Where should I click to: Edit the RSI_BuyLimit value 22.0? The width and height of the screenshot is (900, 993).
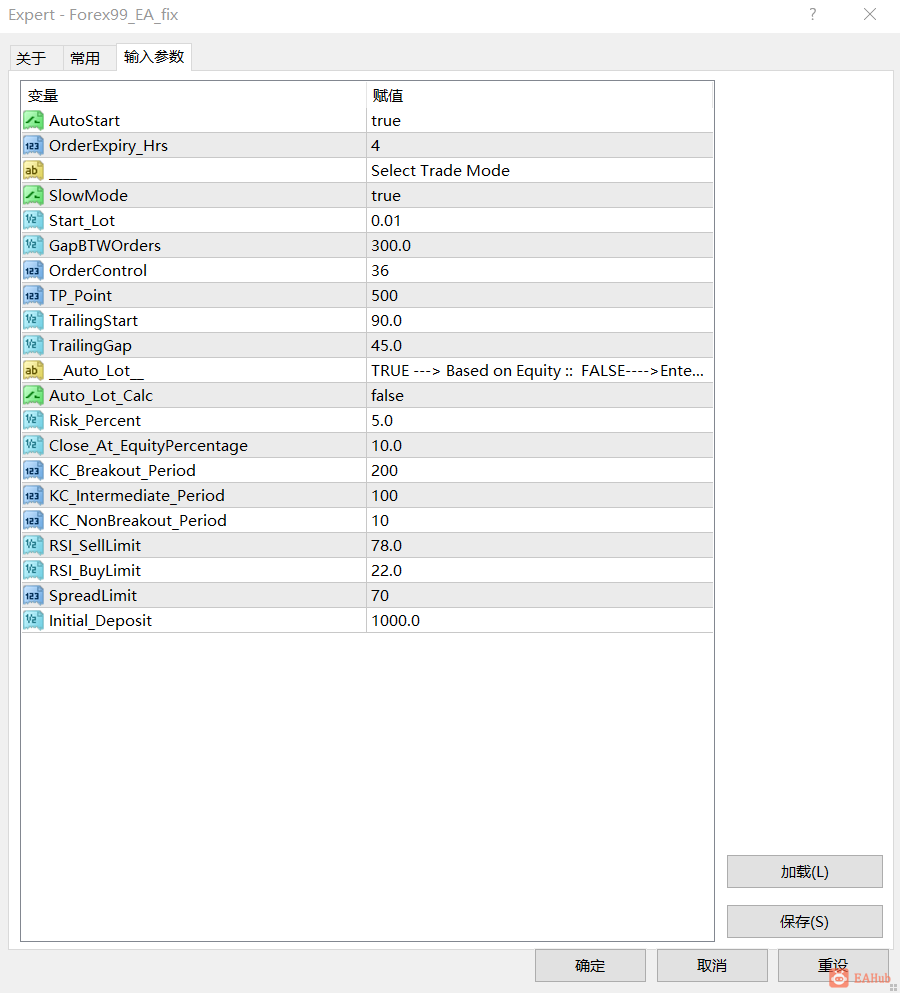(x=540, y=571)
